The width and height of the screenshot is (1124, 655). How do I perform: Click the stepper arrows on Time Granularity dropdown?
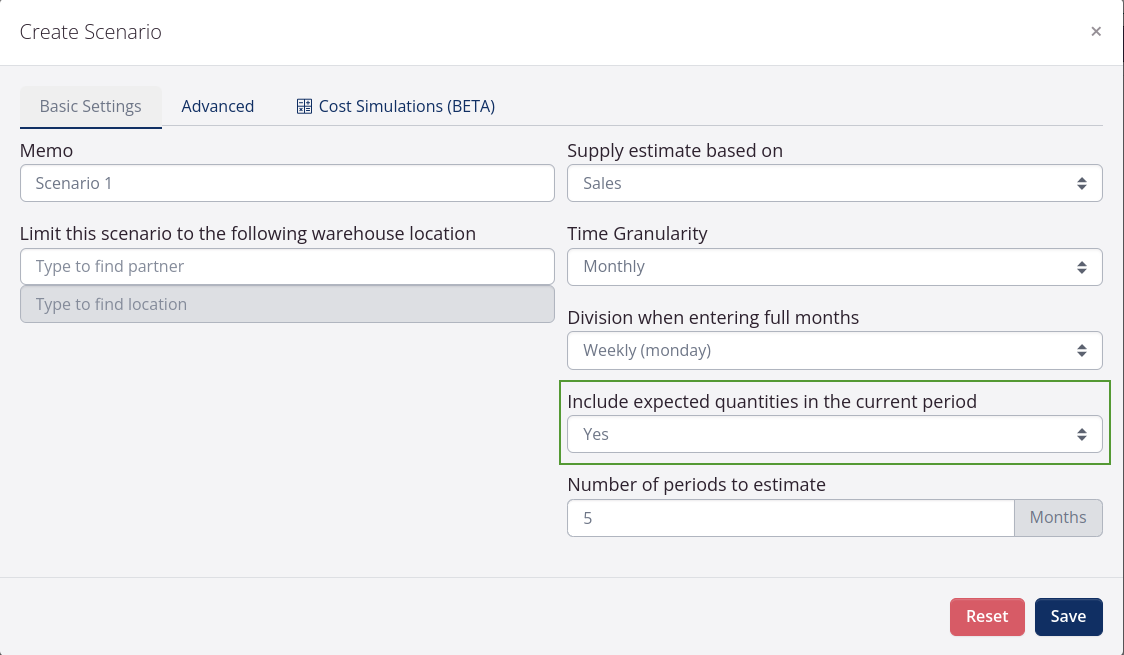pyautogui.click(x=1081, y=266)
